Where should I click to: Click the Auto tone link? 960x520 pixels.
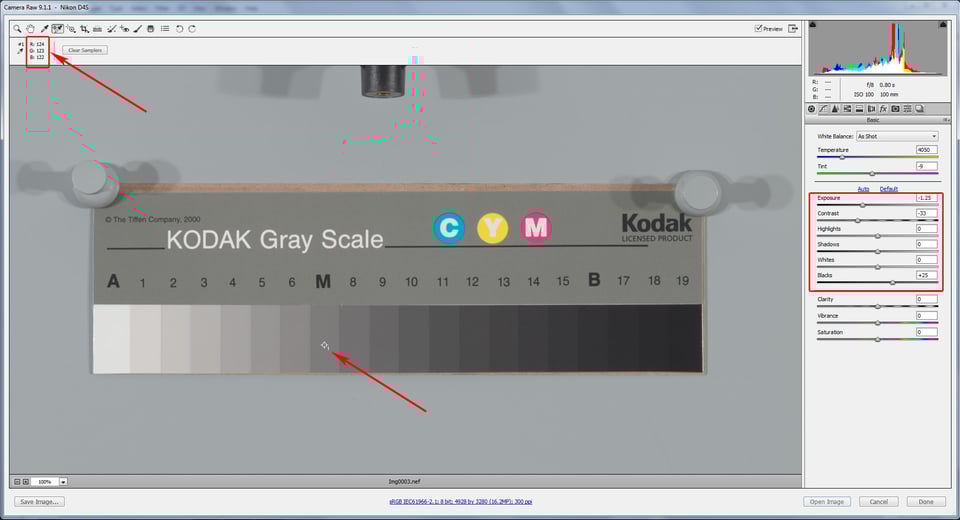point(863,189)
